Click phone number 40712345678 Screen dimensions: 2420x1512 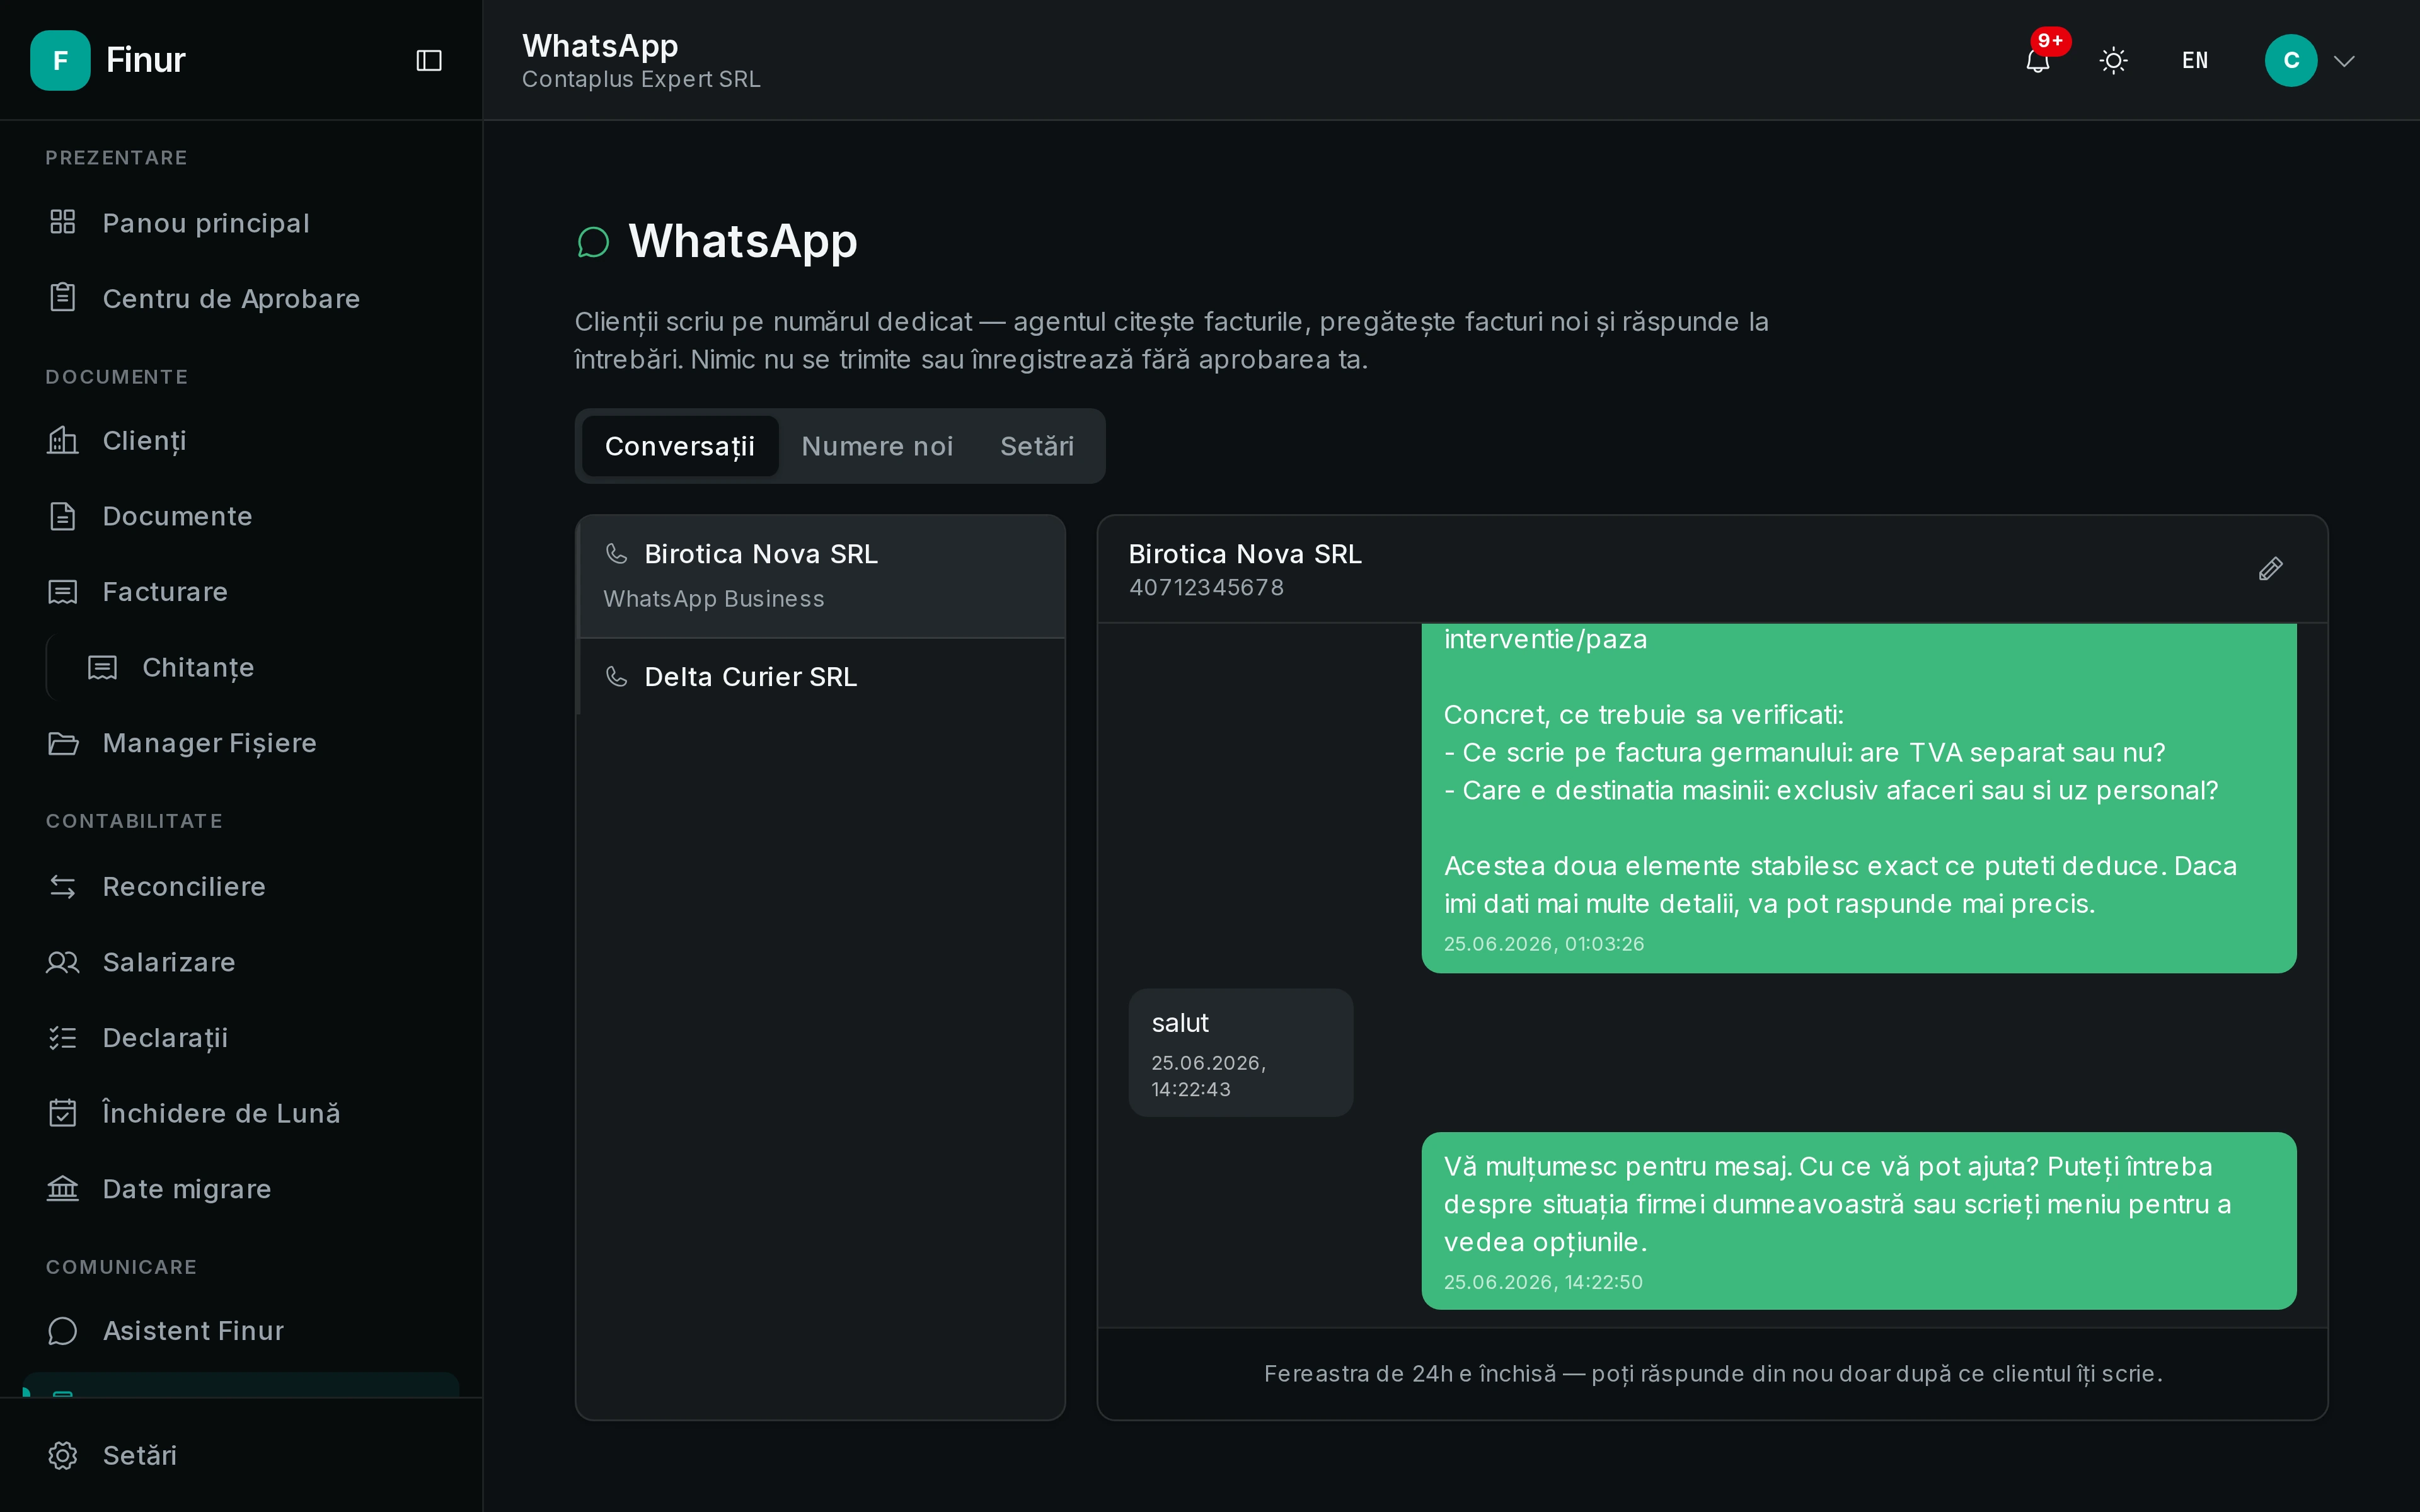tap(1206, 587)
